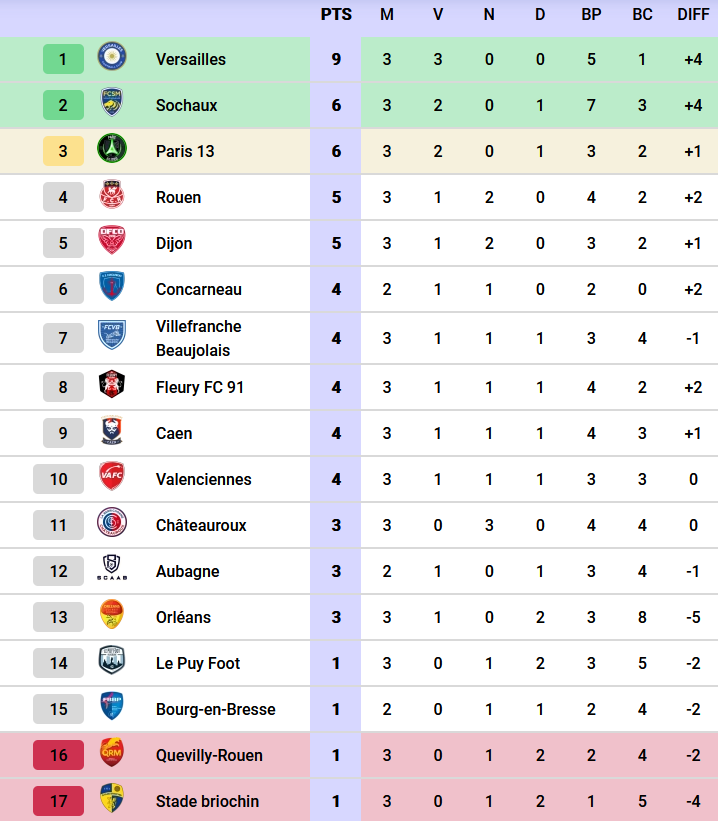Click the Fleury FC 91 team name
718x821 pixels.
(x=200, y=387)
